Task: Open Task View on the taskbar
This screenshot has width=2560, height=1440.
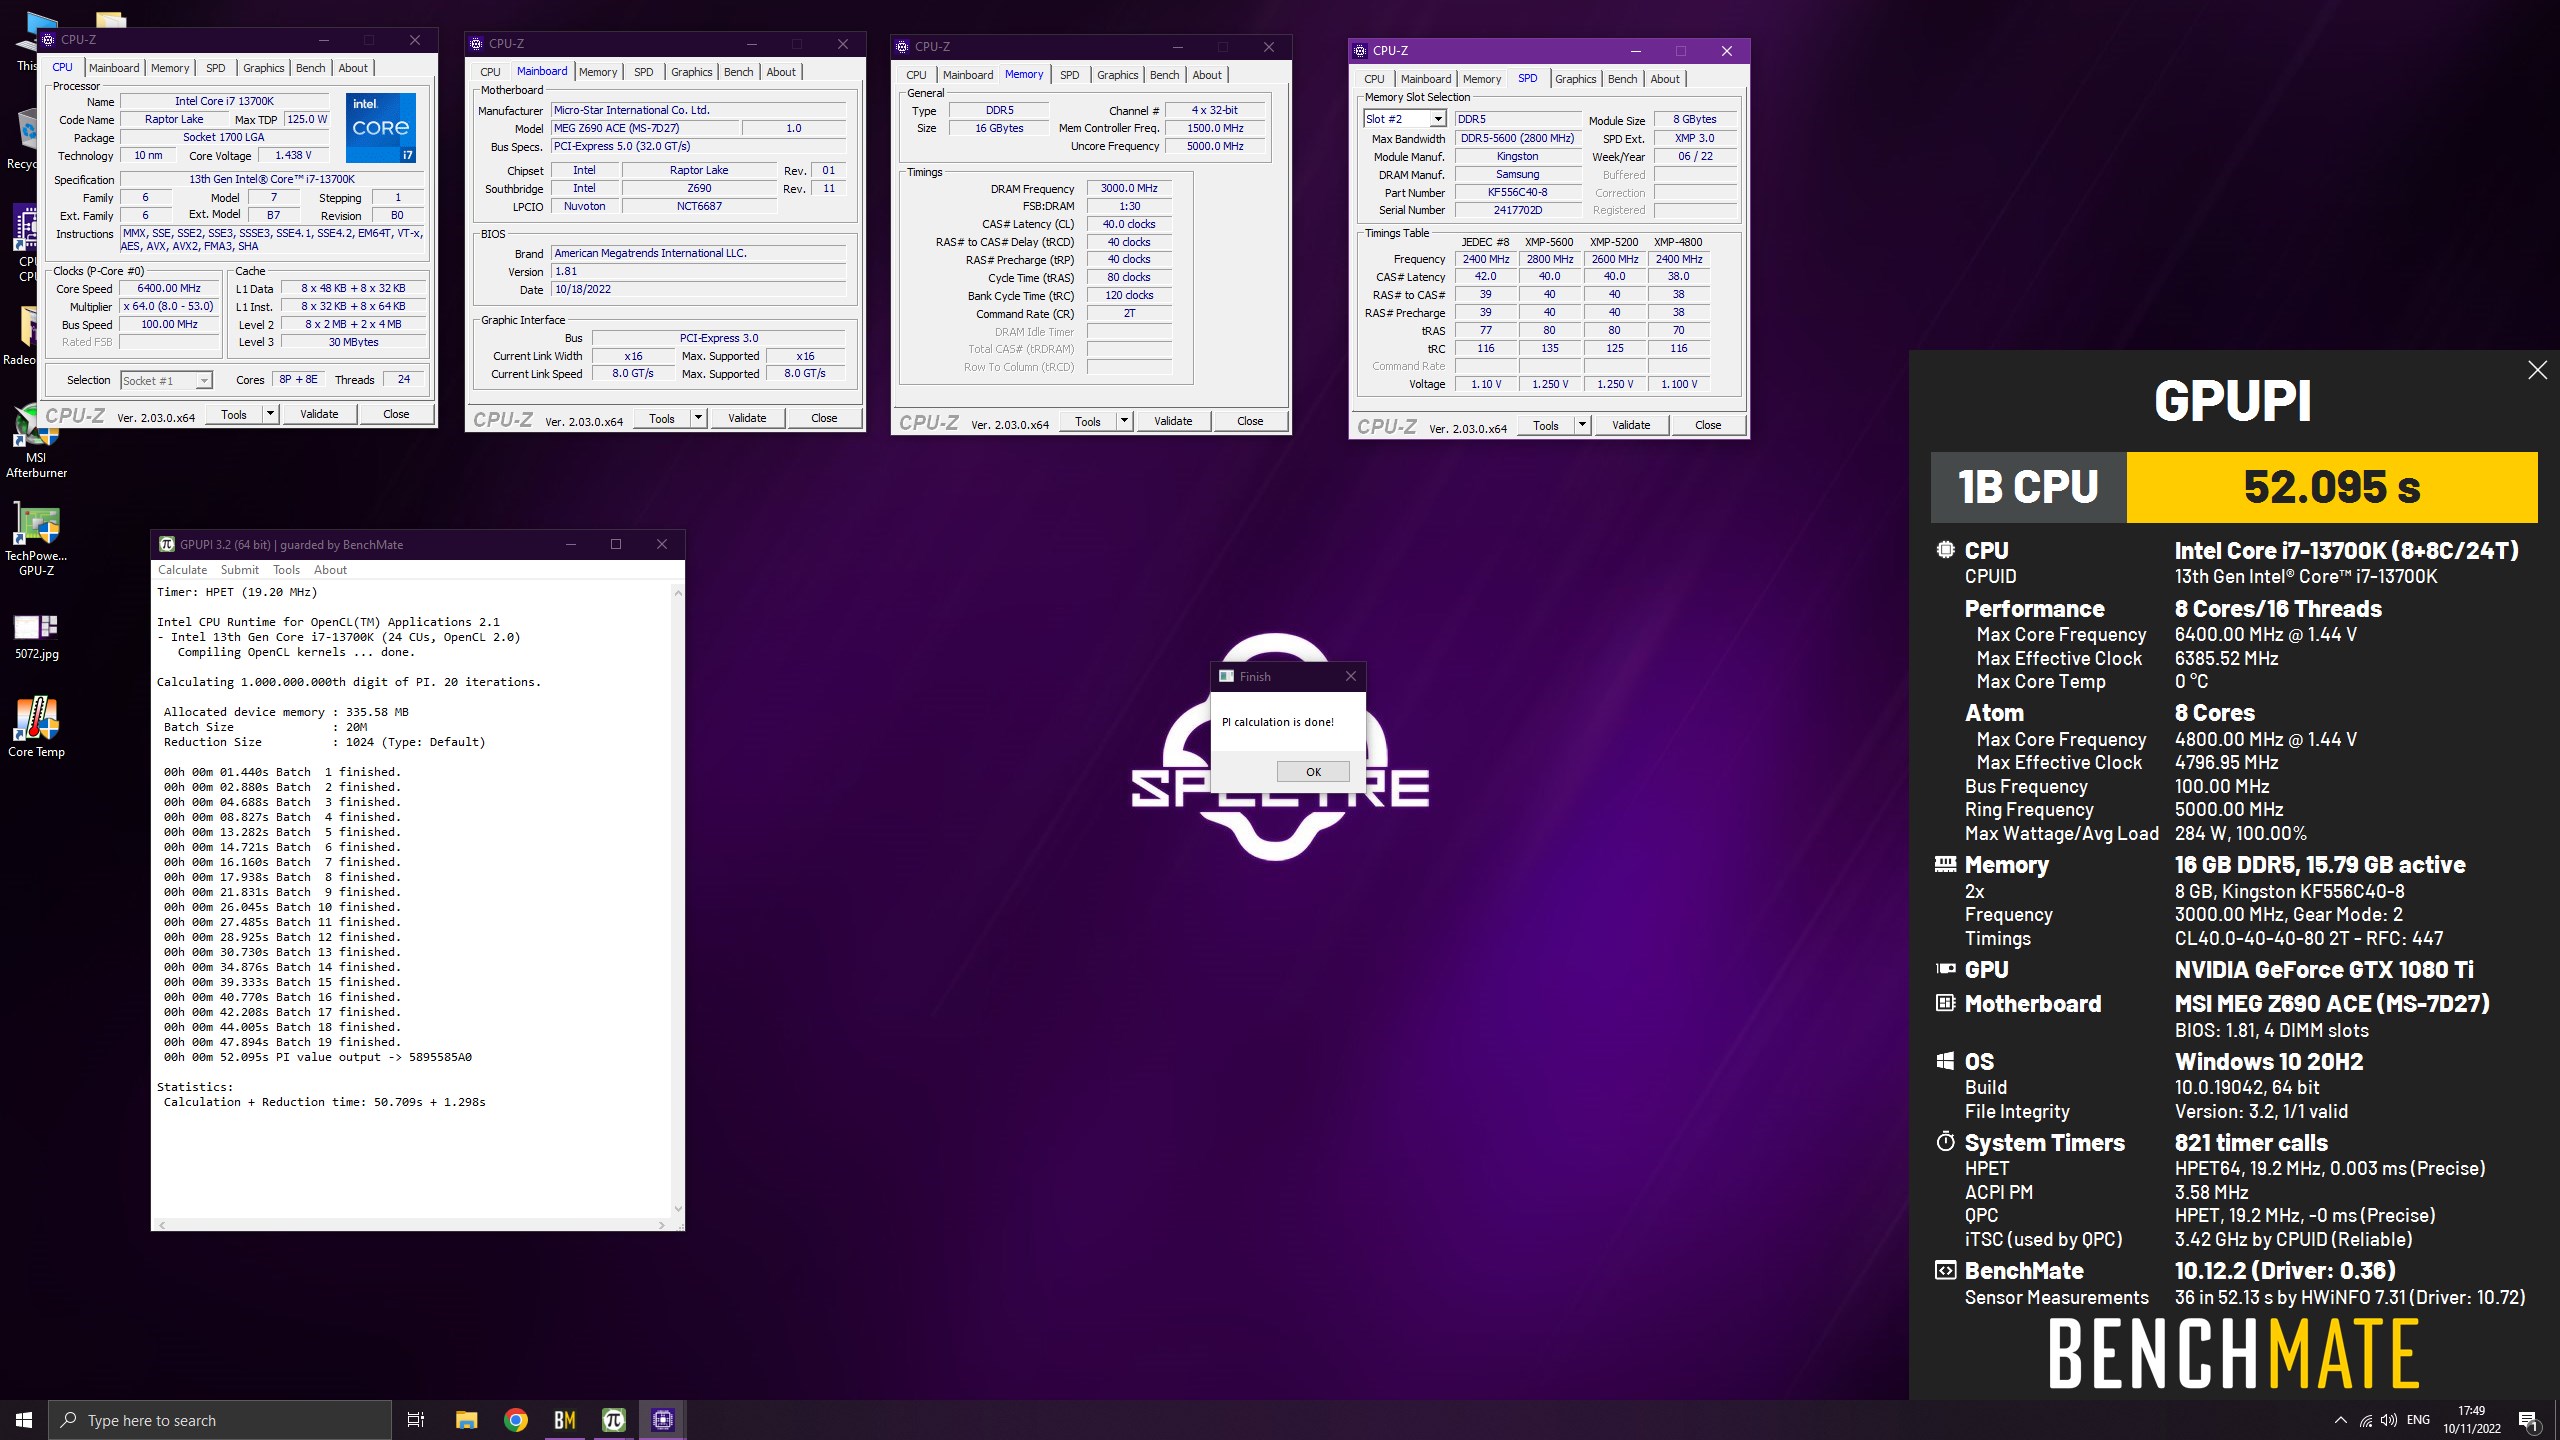Action: click(416, 1420)
